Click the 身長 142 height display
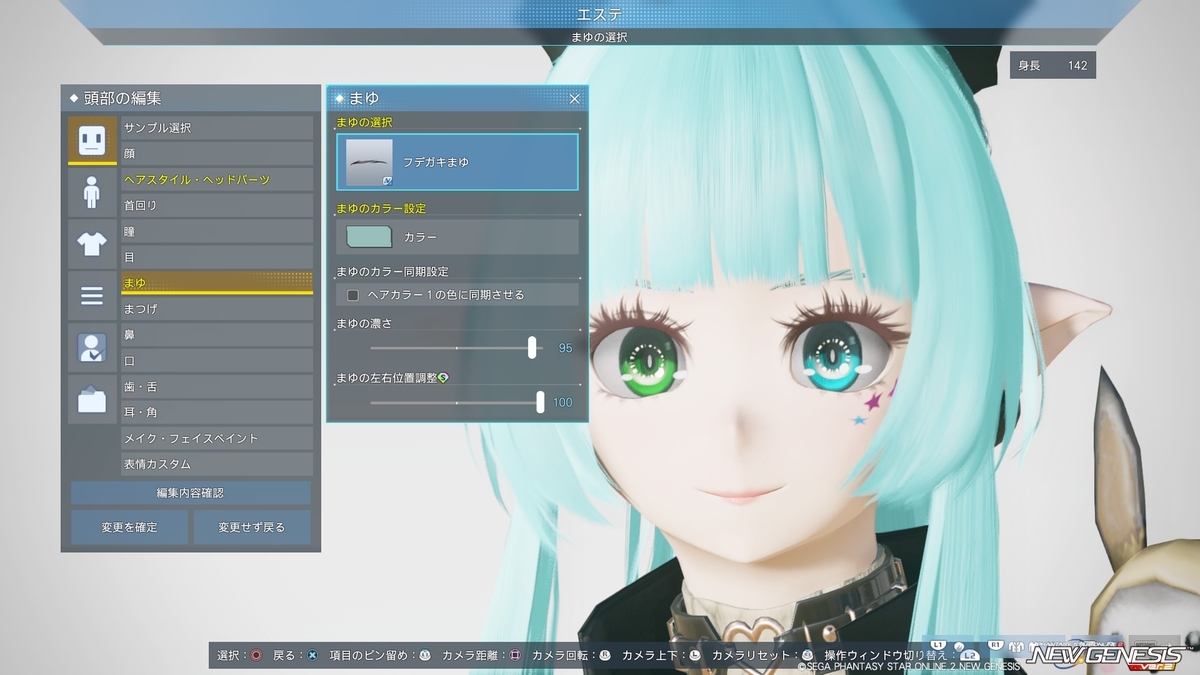Viewport: 1200px width, 675px height. [x=1053, y=66]
